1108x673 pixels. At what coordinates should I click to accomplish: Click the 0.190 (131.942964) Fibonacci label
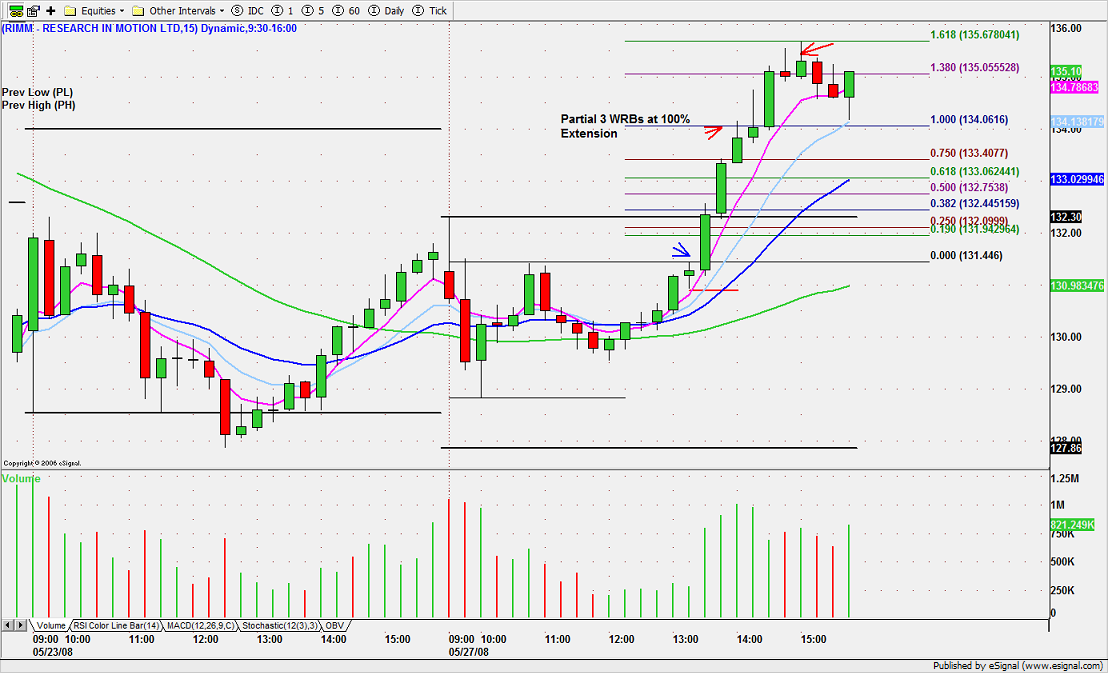(974, 230)
